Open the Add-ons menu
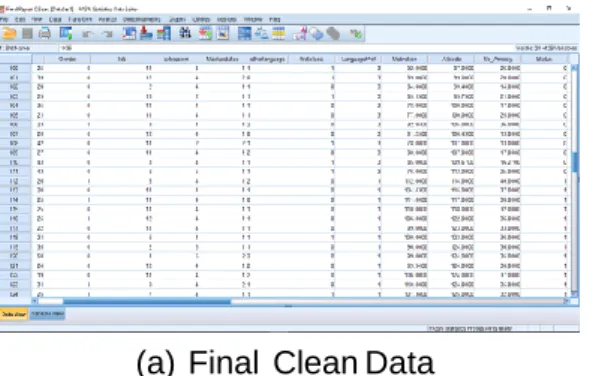This screenshot has height=376, width=590. pos(227,19)
